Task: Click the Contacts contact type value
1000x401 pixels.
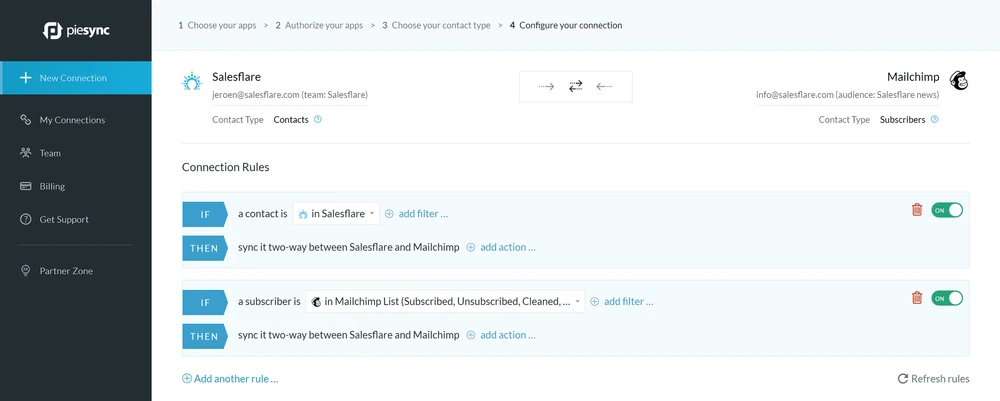Action: coord(291,119)
